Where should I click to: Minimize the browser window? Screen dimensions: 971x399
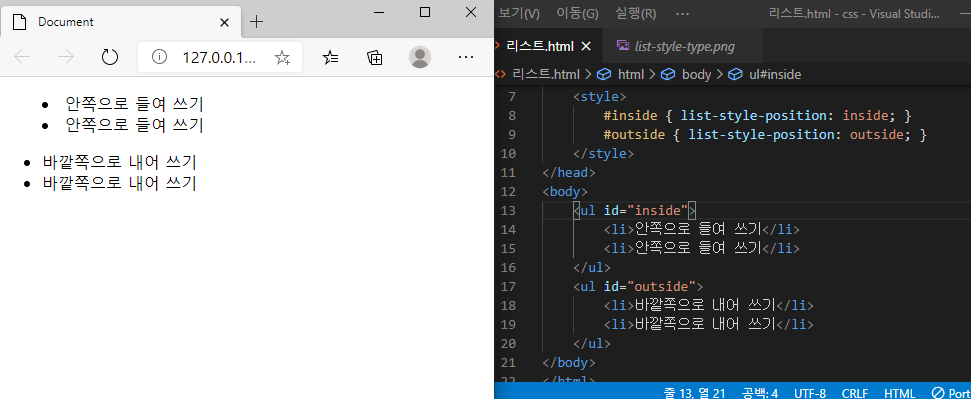[x=379, y=12]
